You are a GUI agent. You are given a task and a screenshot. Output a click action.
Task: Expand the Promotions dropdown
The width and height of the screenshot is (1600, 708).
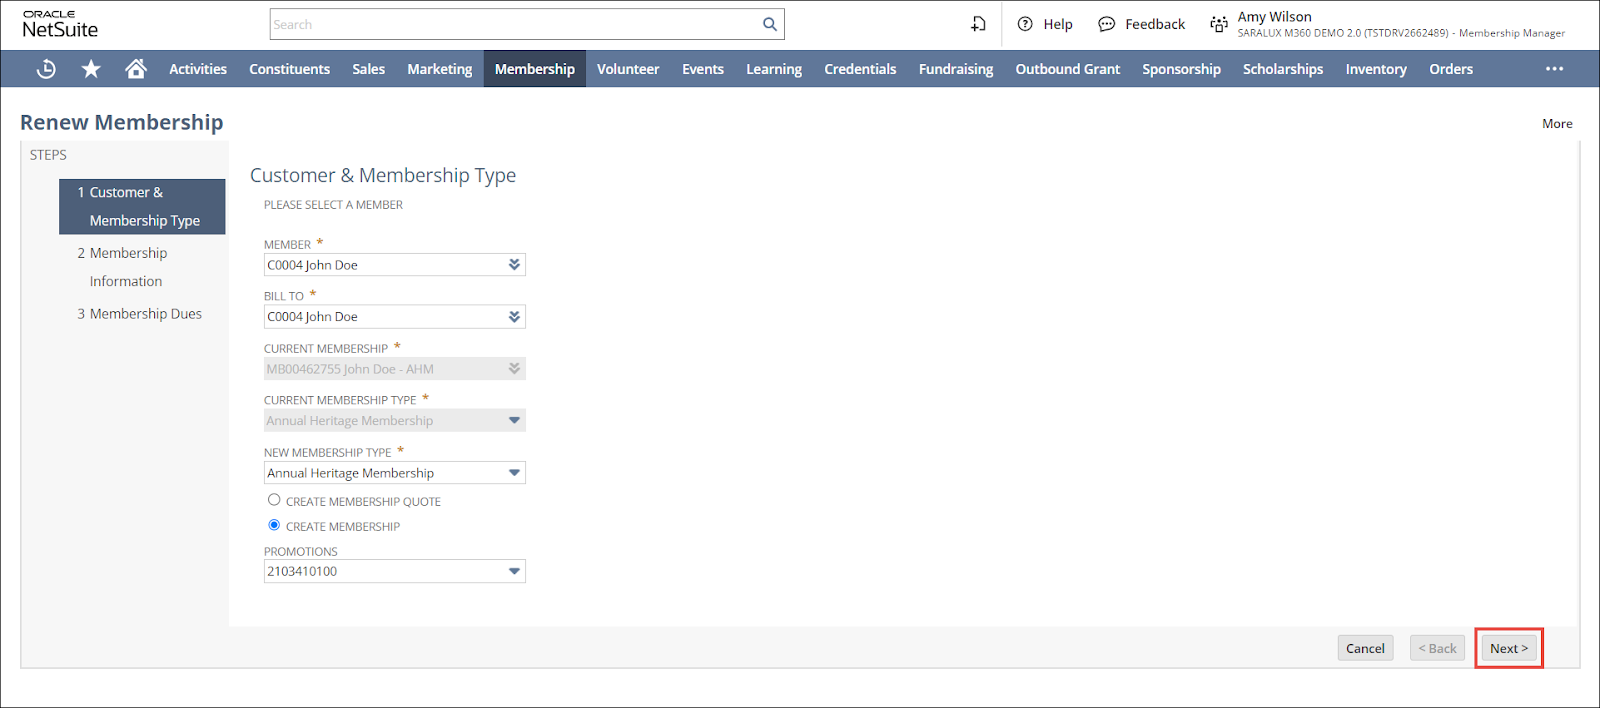point(514,571)
